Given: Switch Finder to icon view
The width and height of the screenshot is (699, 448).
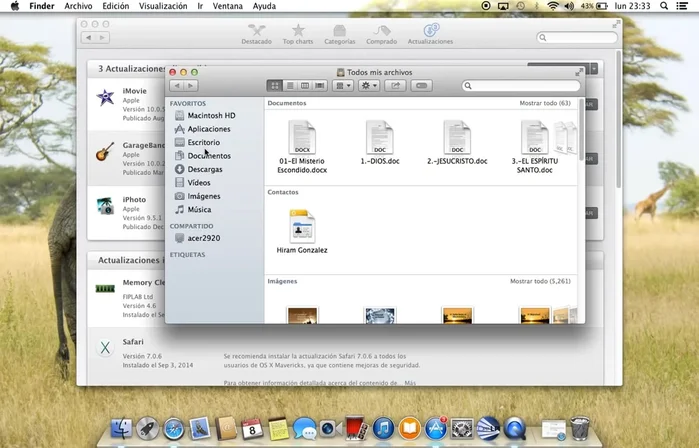Looking at the screenshot, I should [275, 86].
